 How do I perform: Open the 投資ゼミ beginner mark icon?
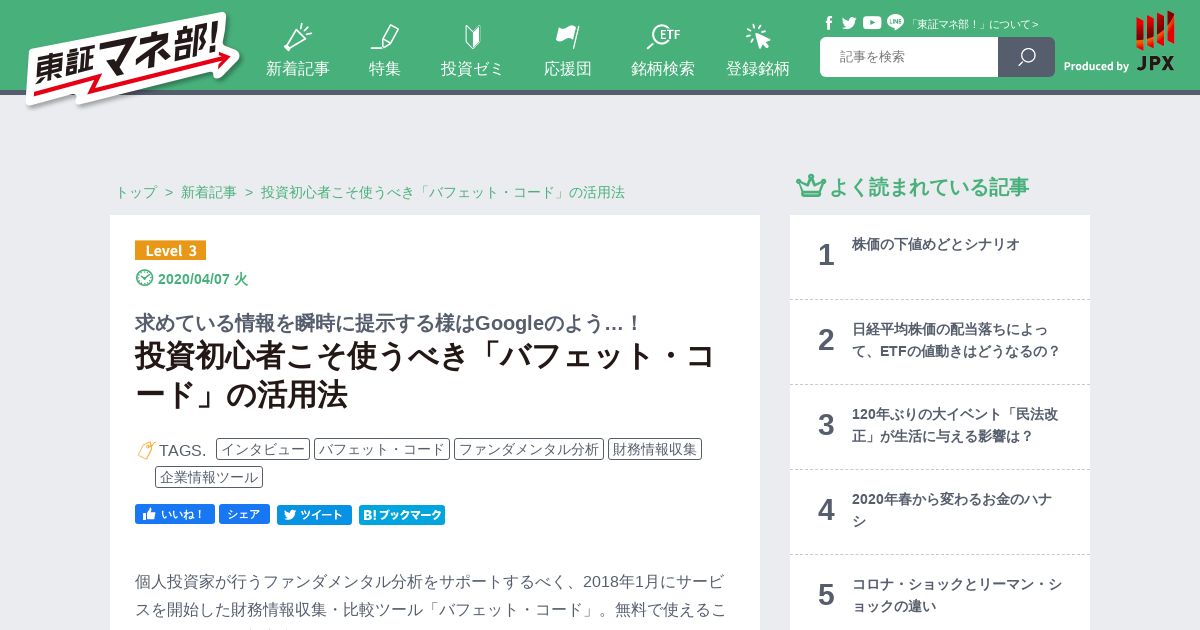[472, 37]
